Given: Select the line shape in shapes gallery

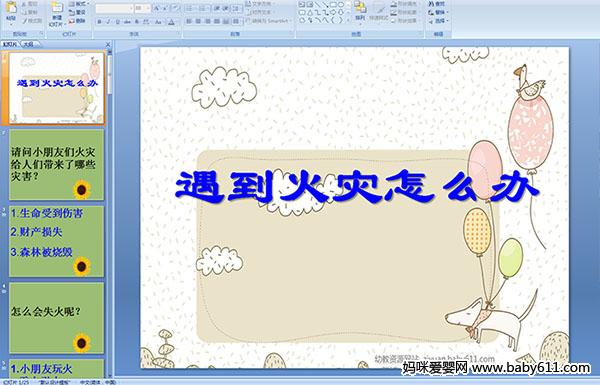Looking at the screenshot, I should coord(317,5).
